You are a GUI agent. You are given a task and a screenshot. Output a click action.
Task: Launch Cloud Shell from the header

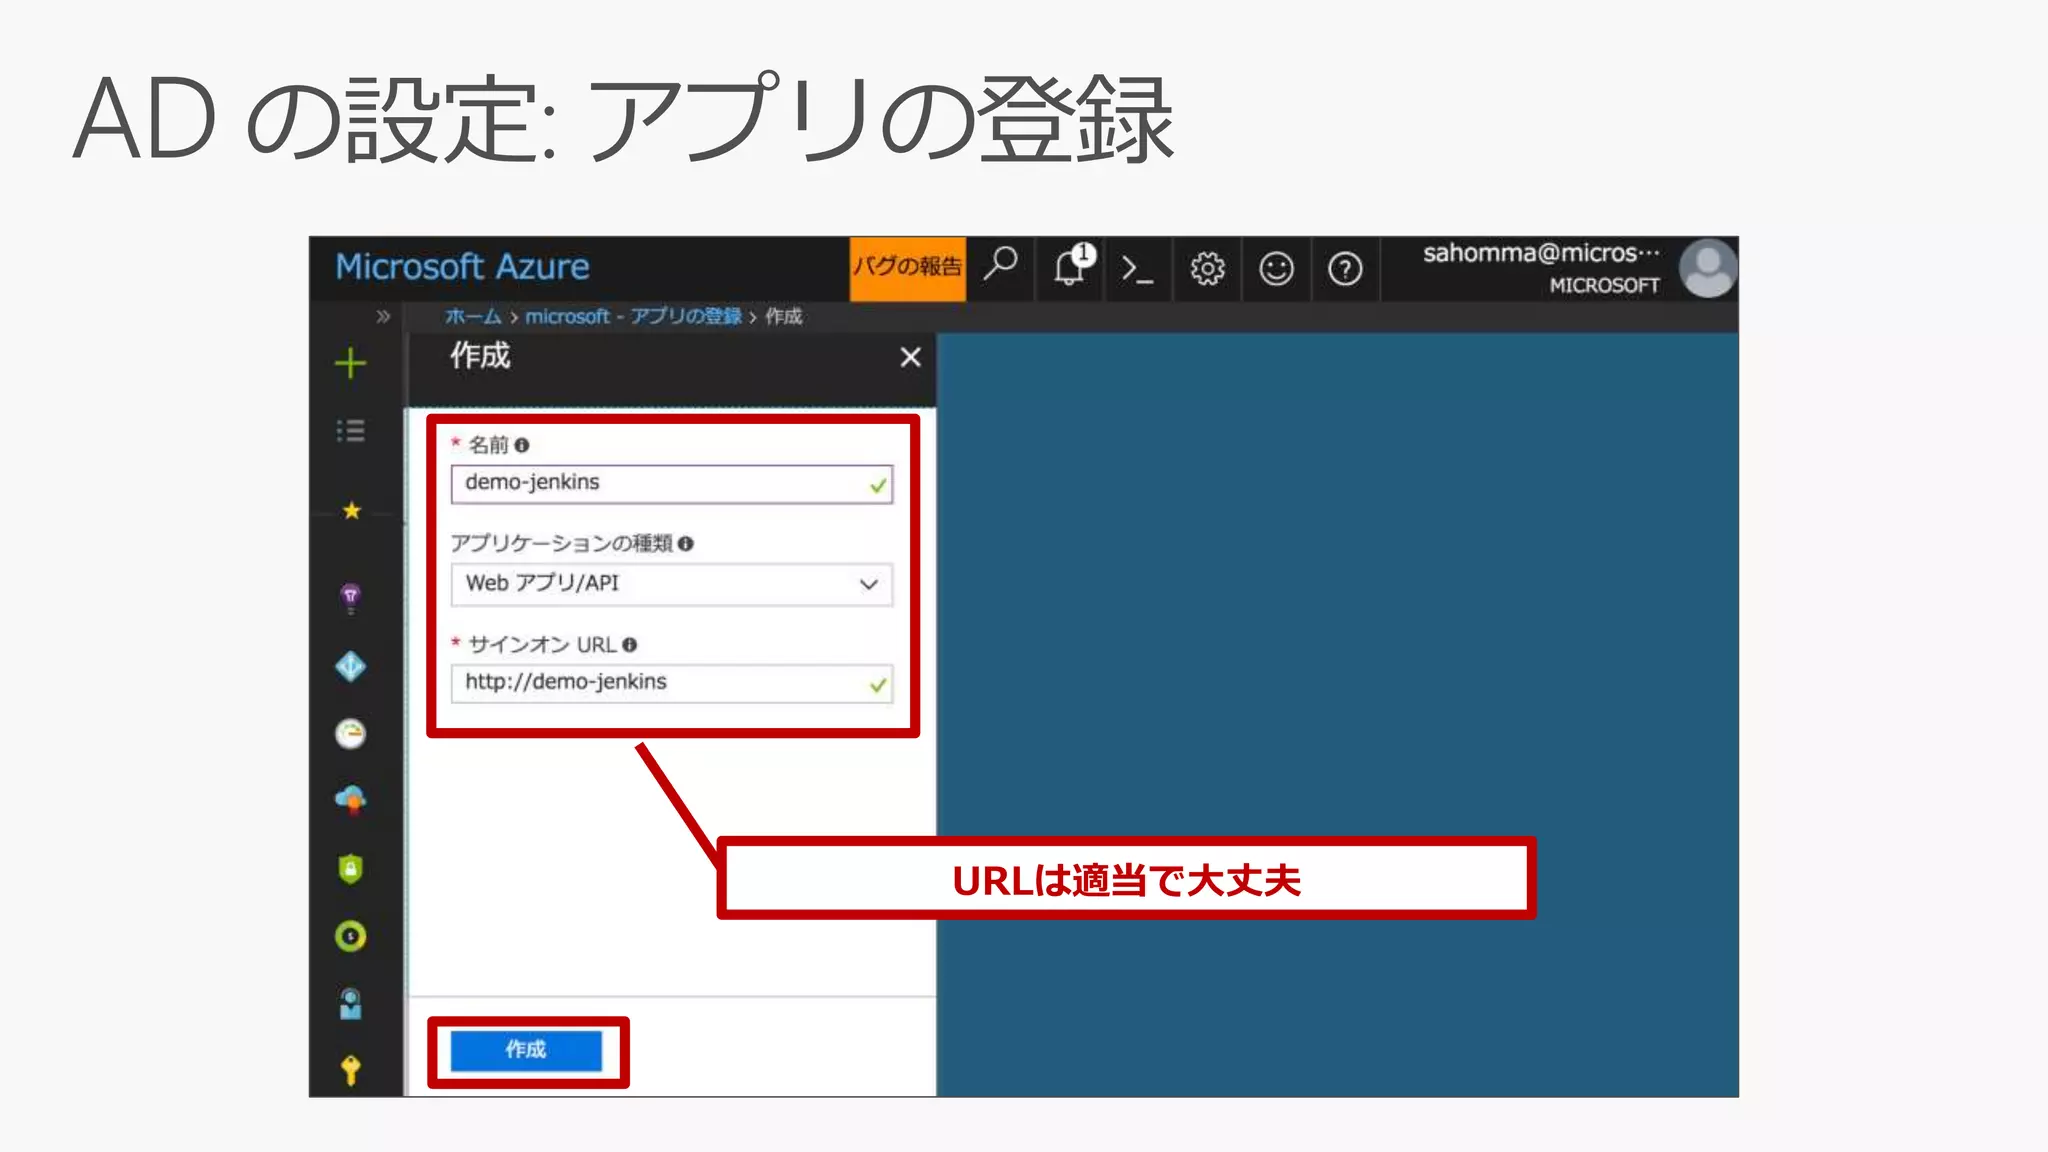(1137, 269)
